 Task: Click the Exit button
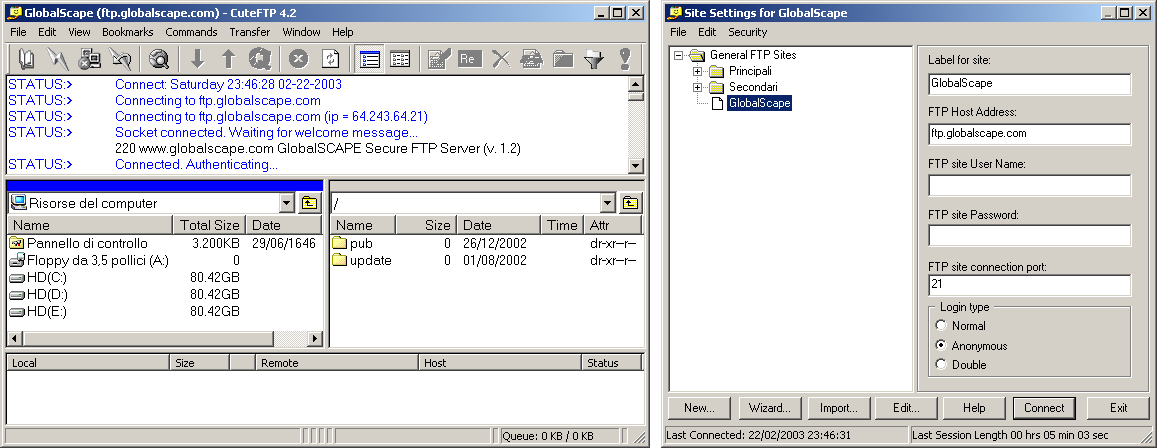(x=1119, y=407)
